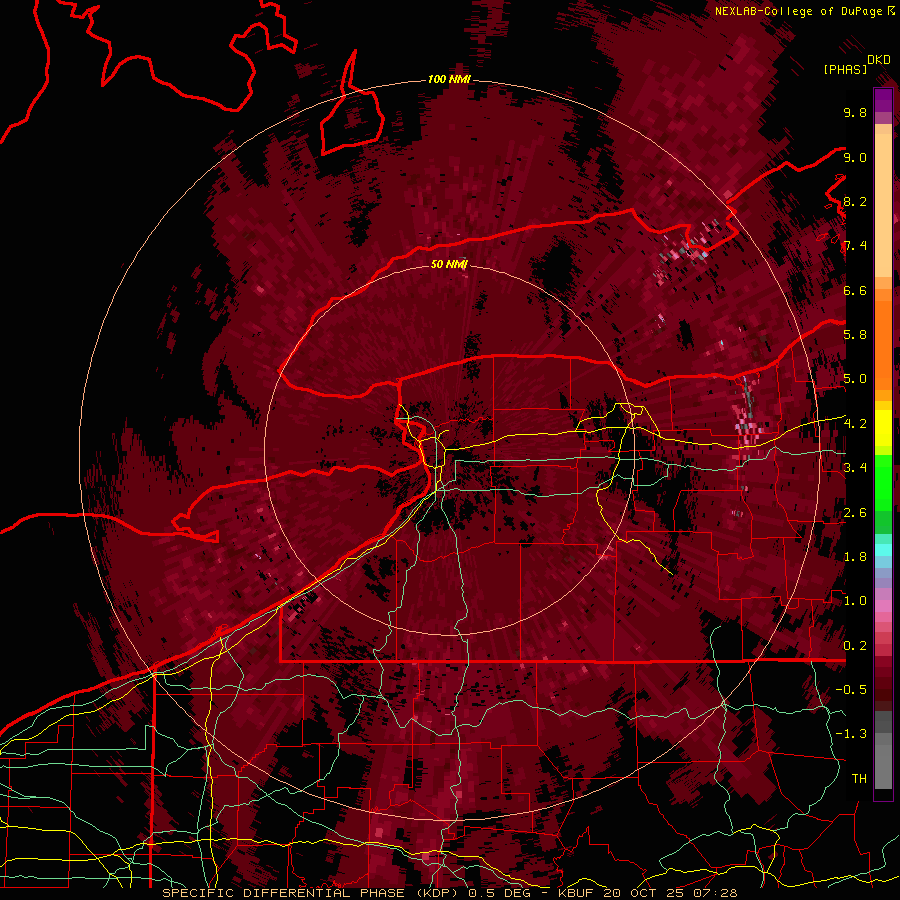The height and width of the screenshot is (900, 900).
Task: Pick the 6.6 scale value
Action: 855,290
